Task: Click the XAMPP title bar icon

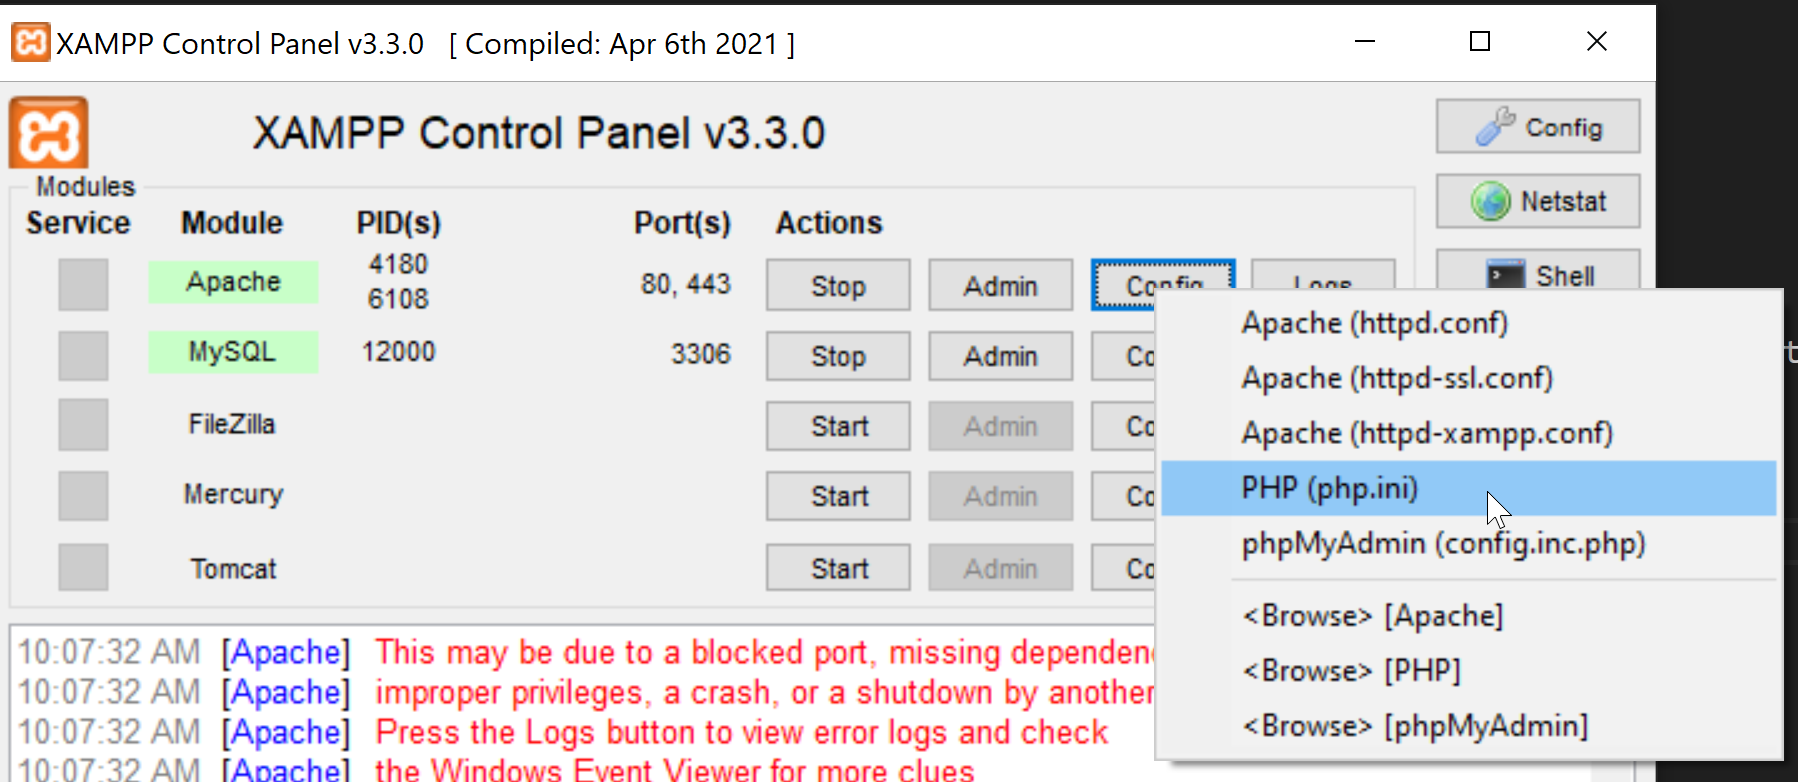Action: tap(30, 43)
